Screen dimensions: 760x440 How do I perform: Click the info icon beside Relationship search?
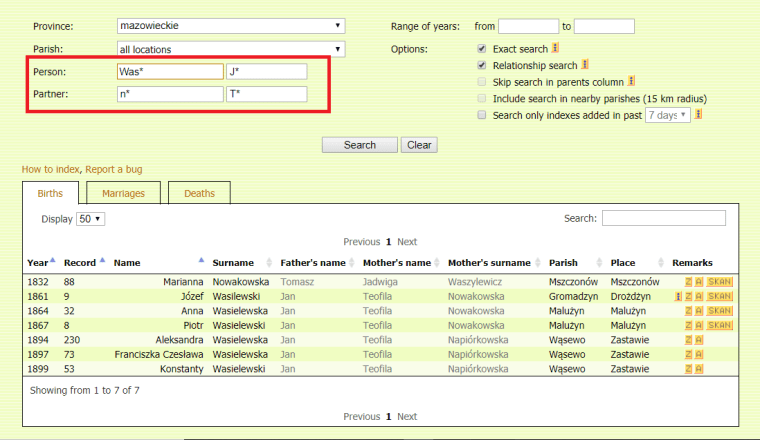tap(585, 65)
